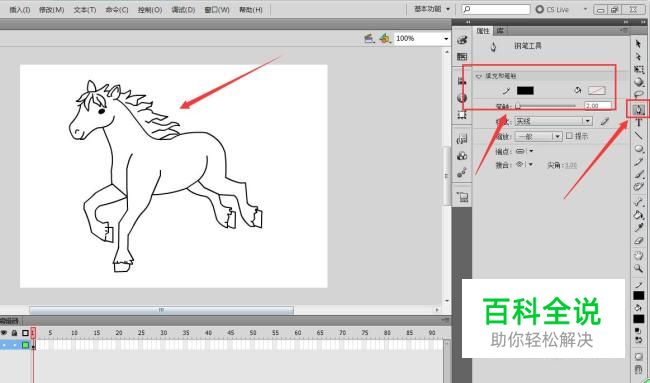Select the Deco tool
Image resolution: width=650 pixels, height=383 pixels.
tap(639, 187)
